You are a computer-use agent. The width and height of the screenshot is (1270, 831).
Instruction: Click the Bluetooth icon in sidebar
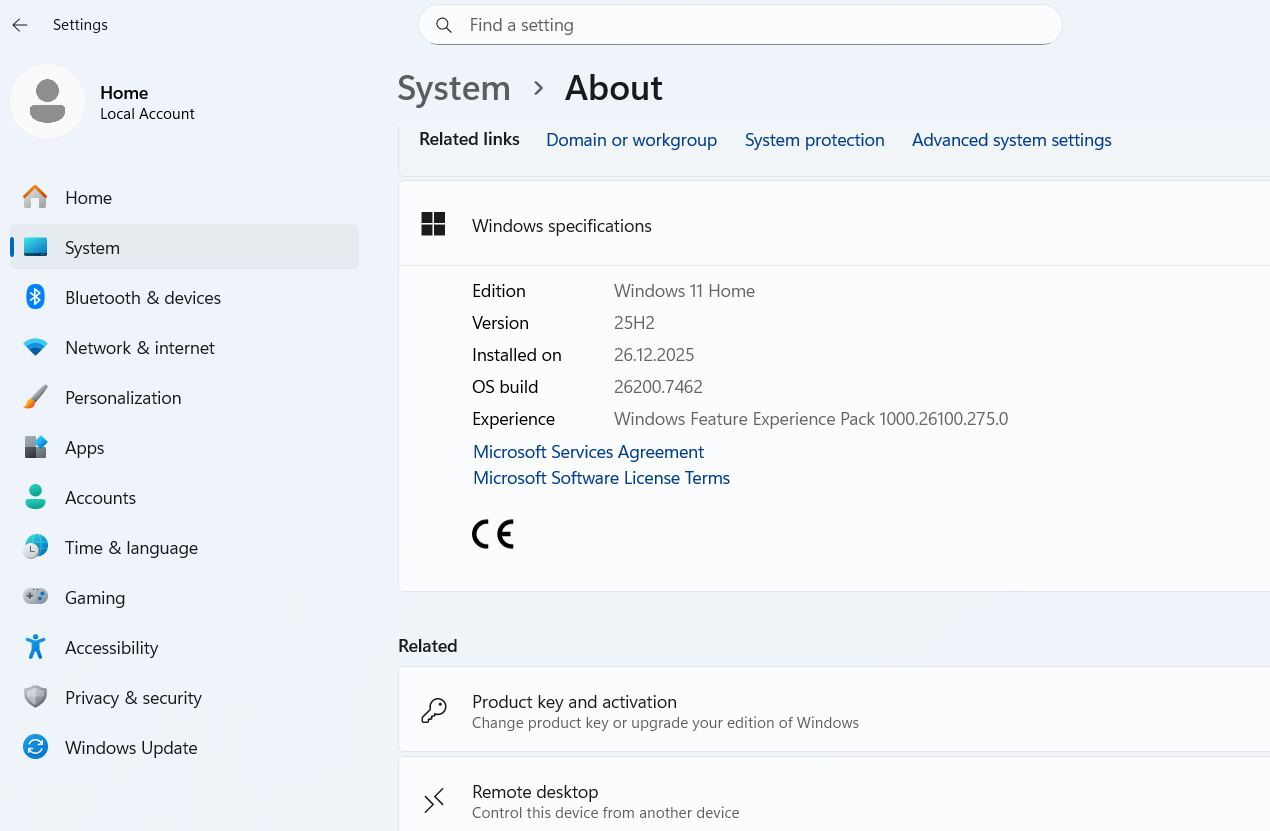coord(36,298)
